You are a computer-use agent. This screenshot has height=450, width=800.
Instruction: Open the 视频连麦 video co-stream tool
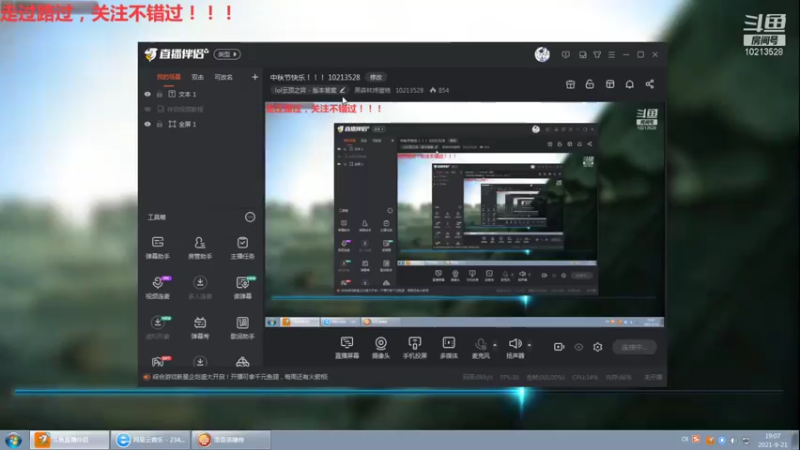point(158,287)
